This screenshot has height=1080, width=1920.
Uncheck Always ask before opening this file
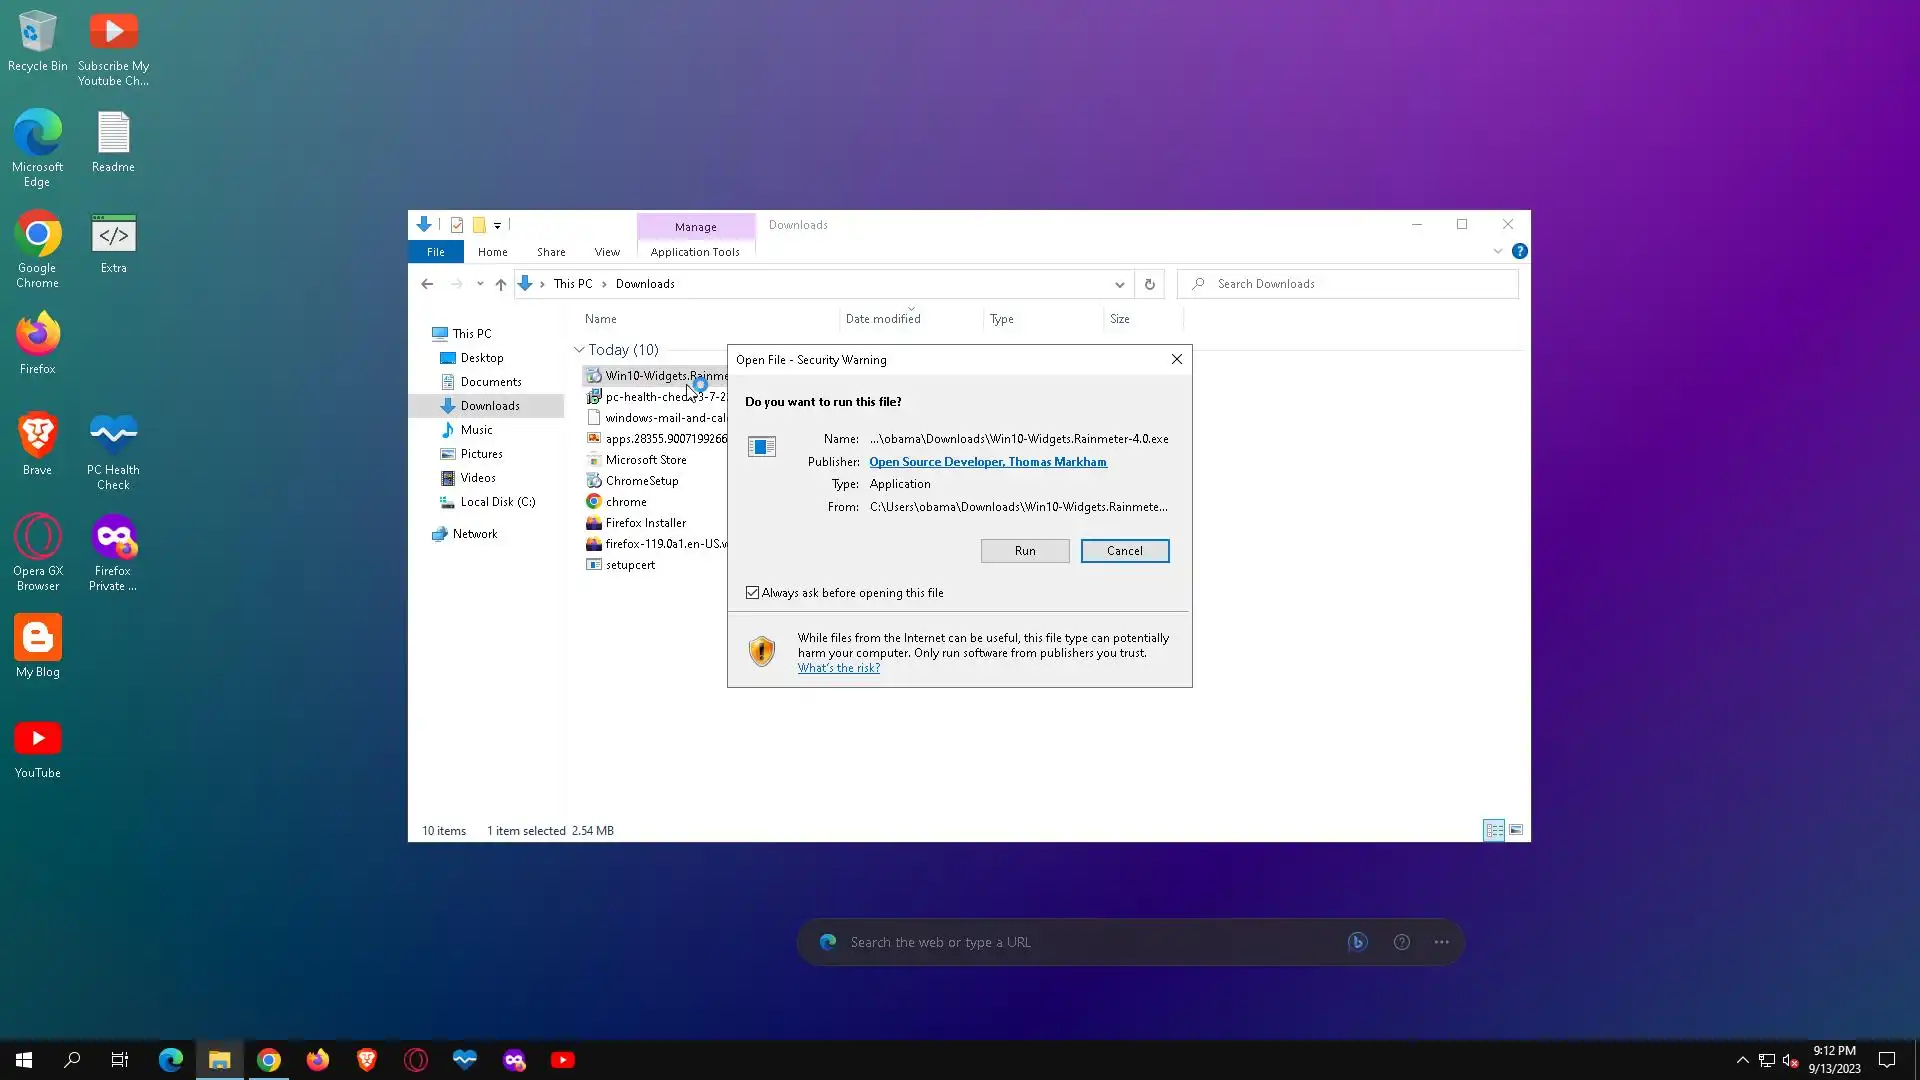point(752,593)
